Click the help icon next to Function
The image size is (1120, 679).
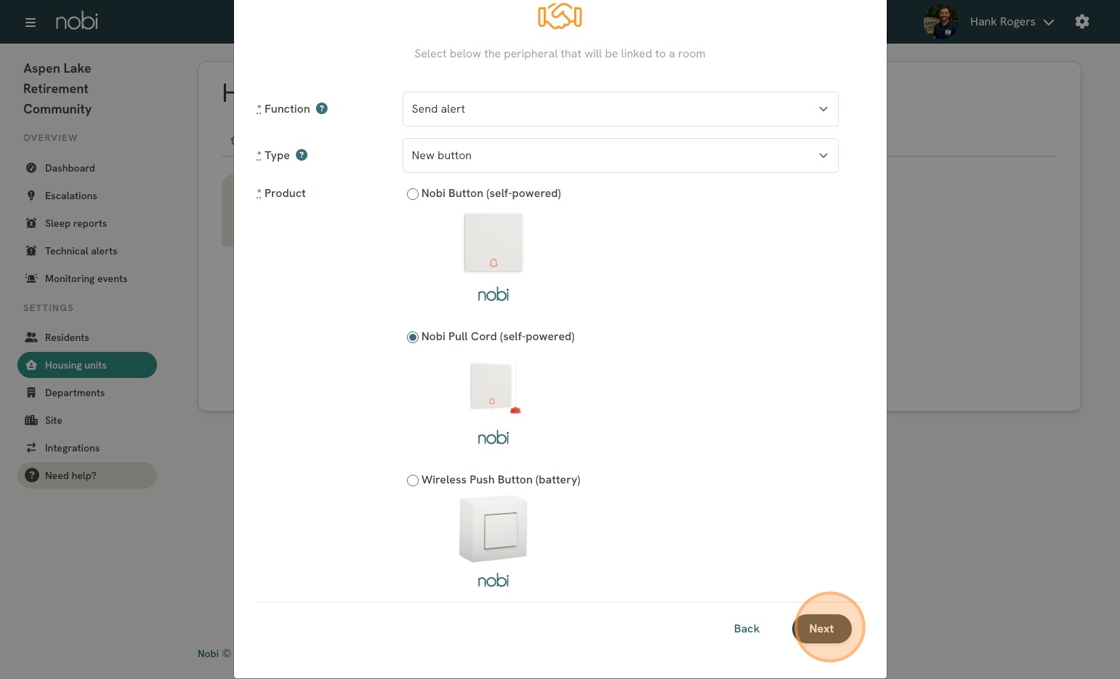point(322,109)
